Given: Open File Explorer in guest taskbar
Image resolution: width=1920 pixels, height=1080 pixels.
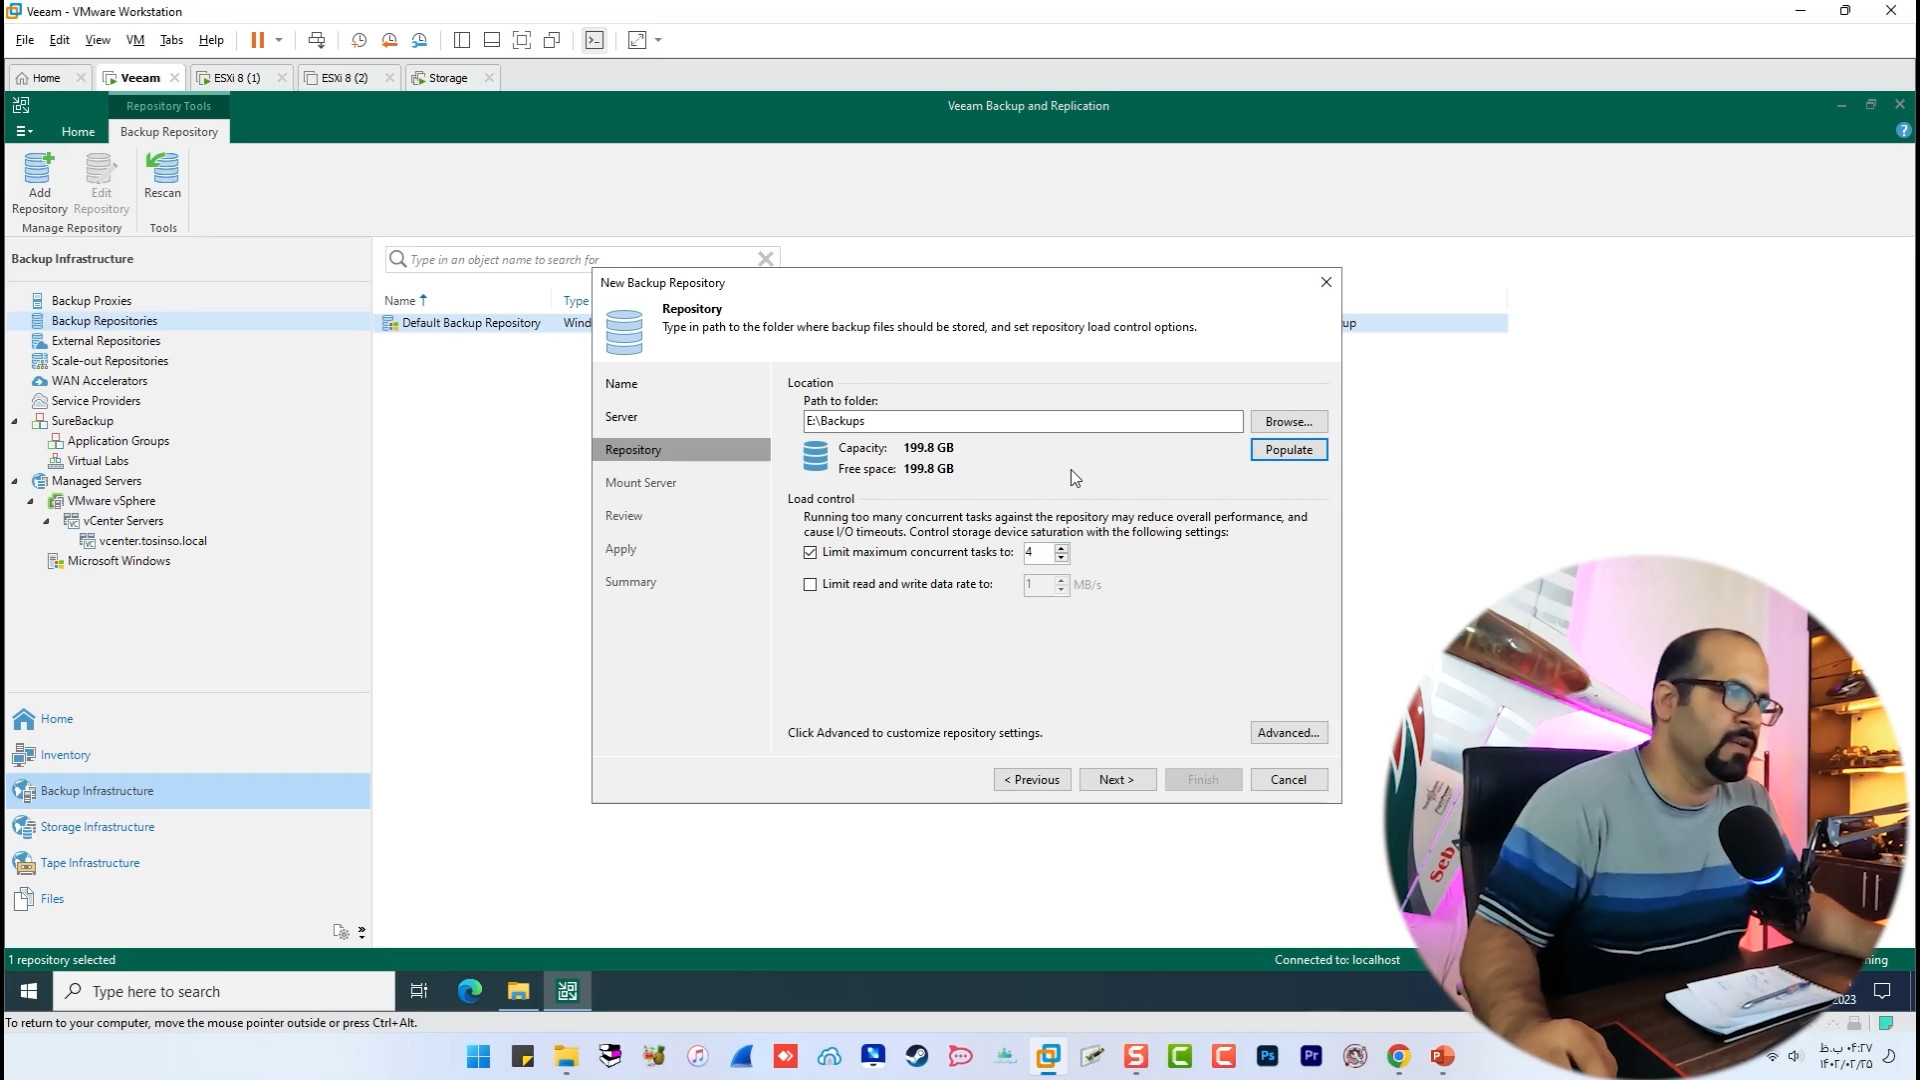Looking at the screenshot, I should 518,991.
